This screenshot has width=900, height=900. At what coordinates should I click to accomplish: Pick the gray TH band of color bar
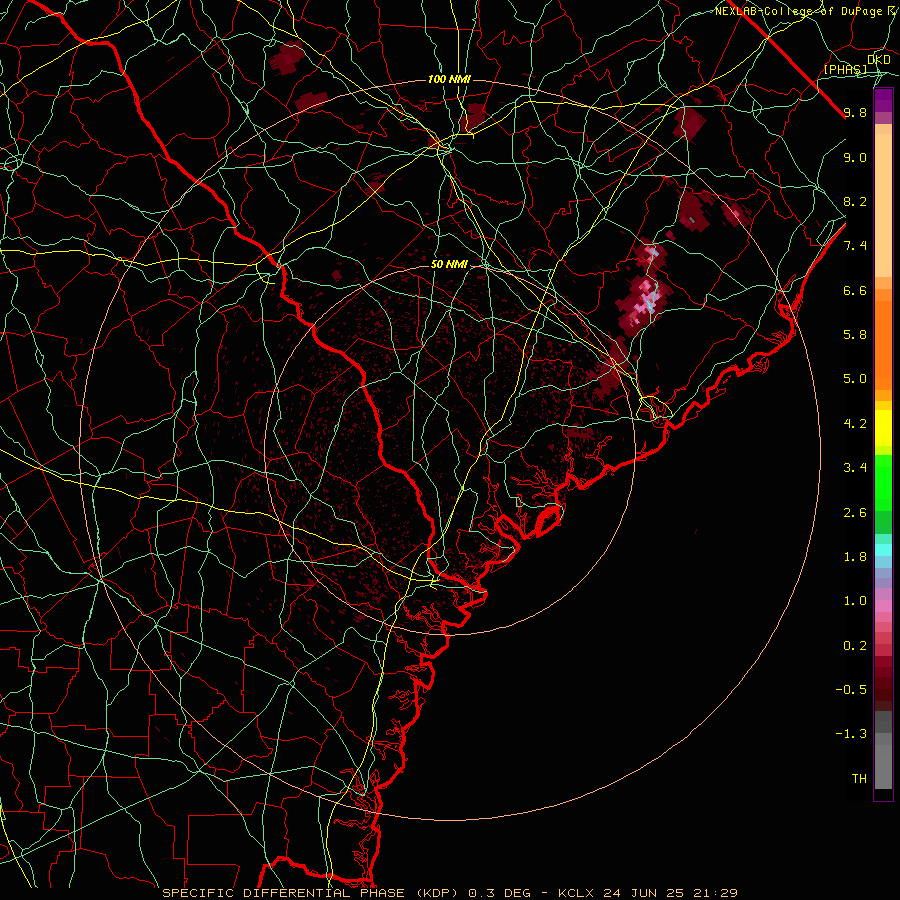coord(883,766)
